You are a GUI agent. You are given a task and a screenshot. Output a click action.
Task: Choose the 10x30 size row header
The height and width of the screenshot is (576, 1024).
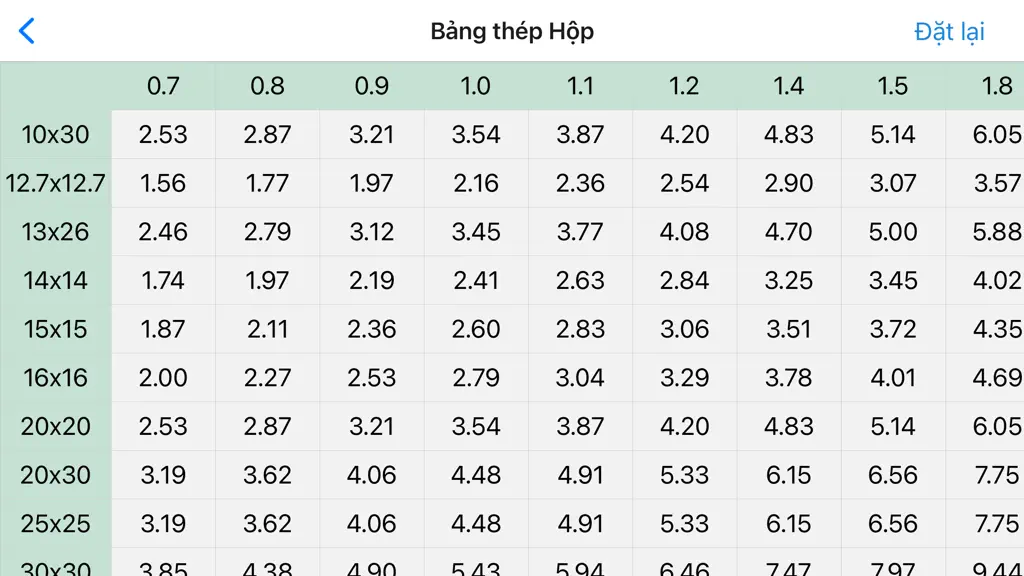pos(56,135)
